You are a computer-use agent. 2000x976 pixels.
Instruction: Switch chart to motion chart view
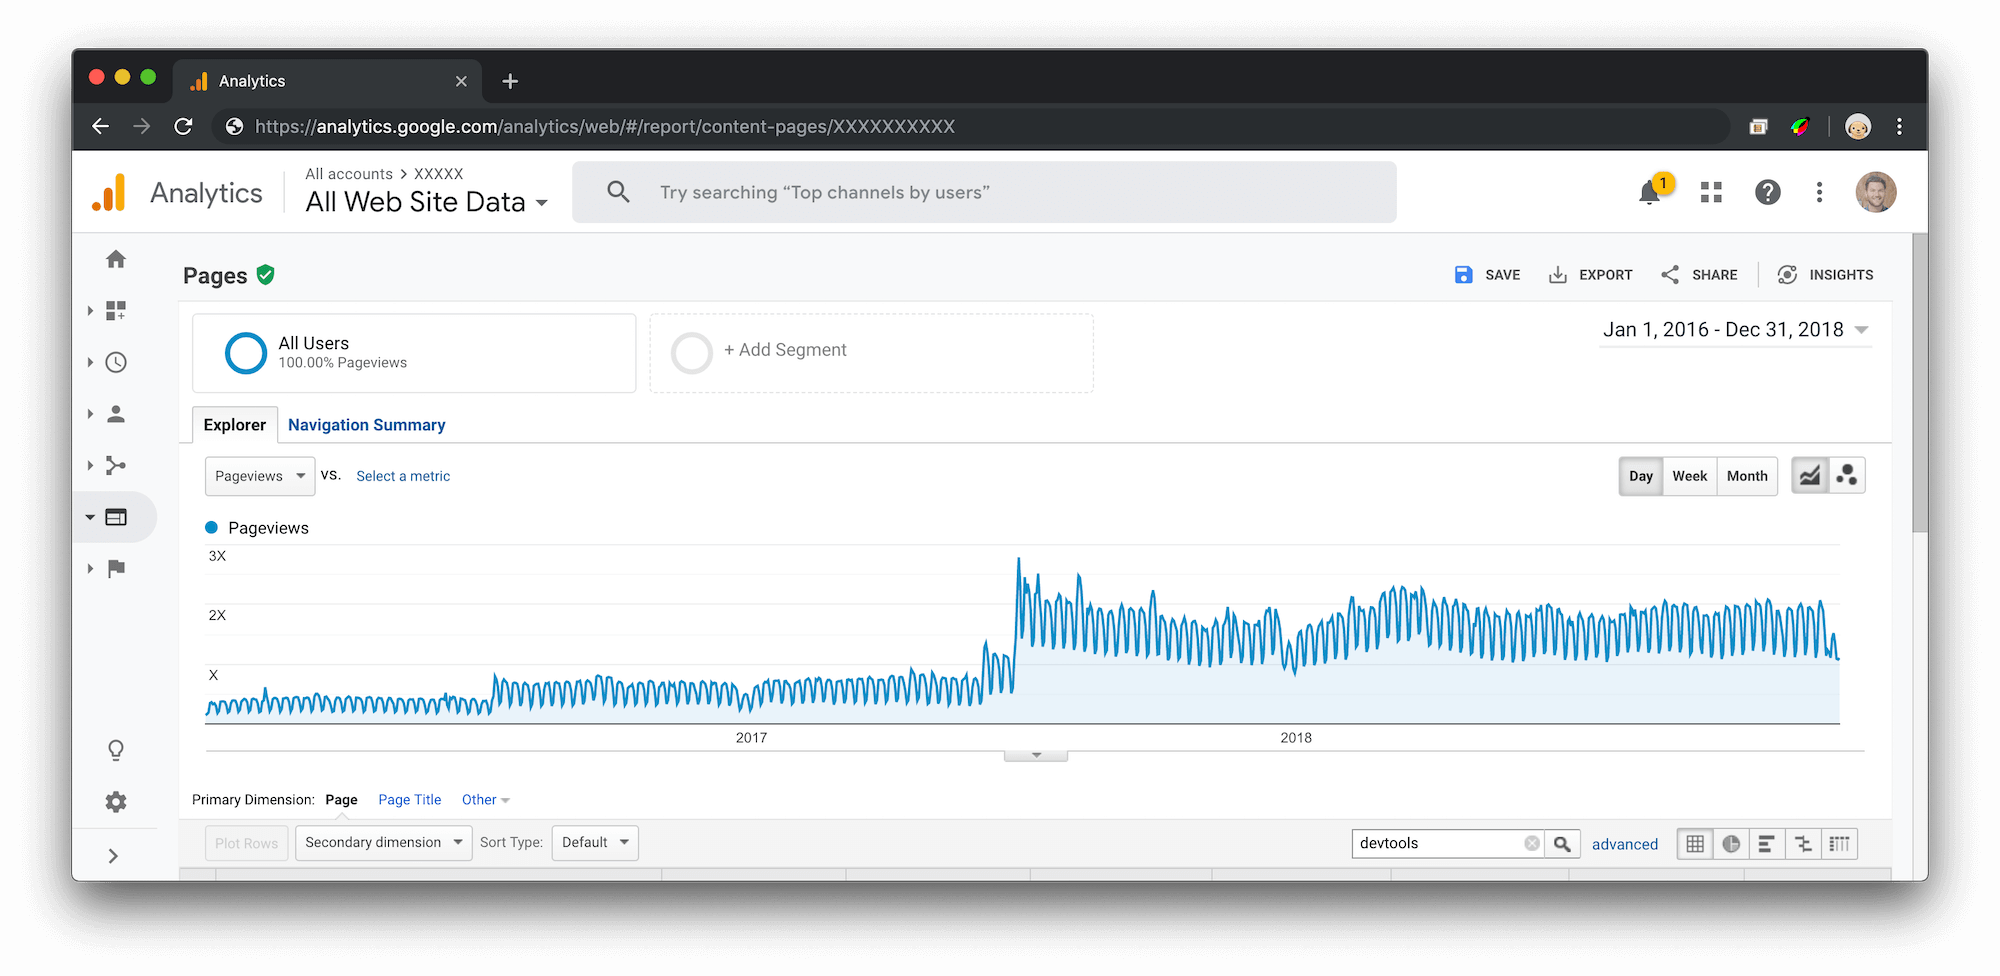click(1846, 475)
